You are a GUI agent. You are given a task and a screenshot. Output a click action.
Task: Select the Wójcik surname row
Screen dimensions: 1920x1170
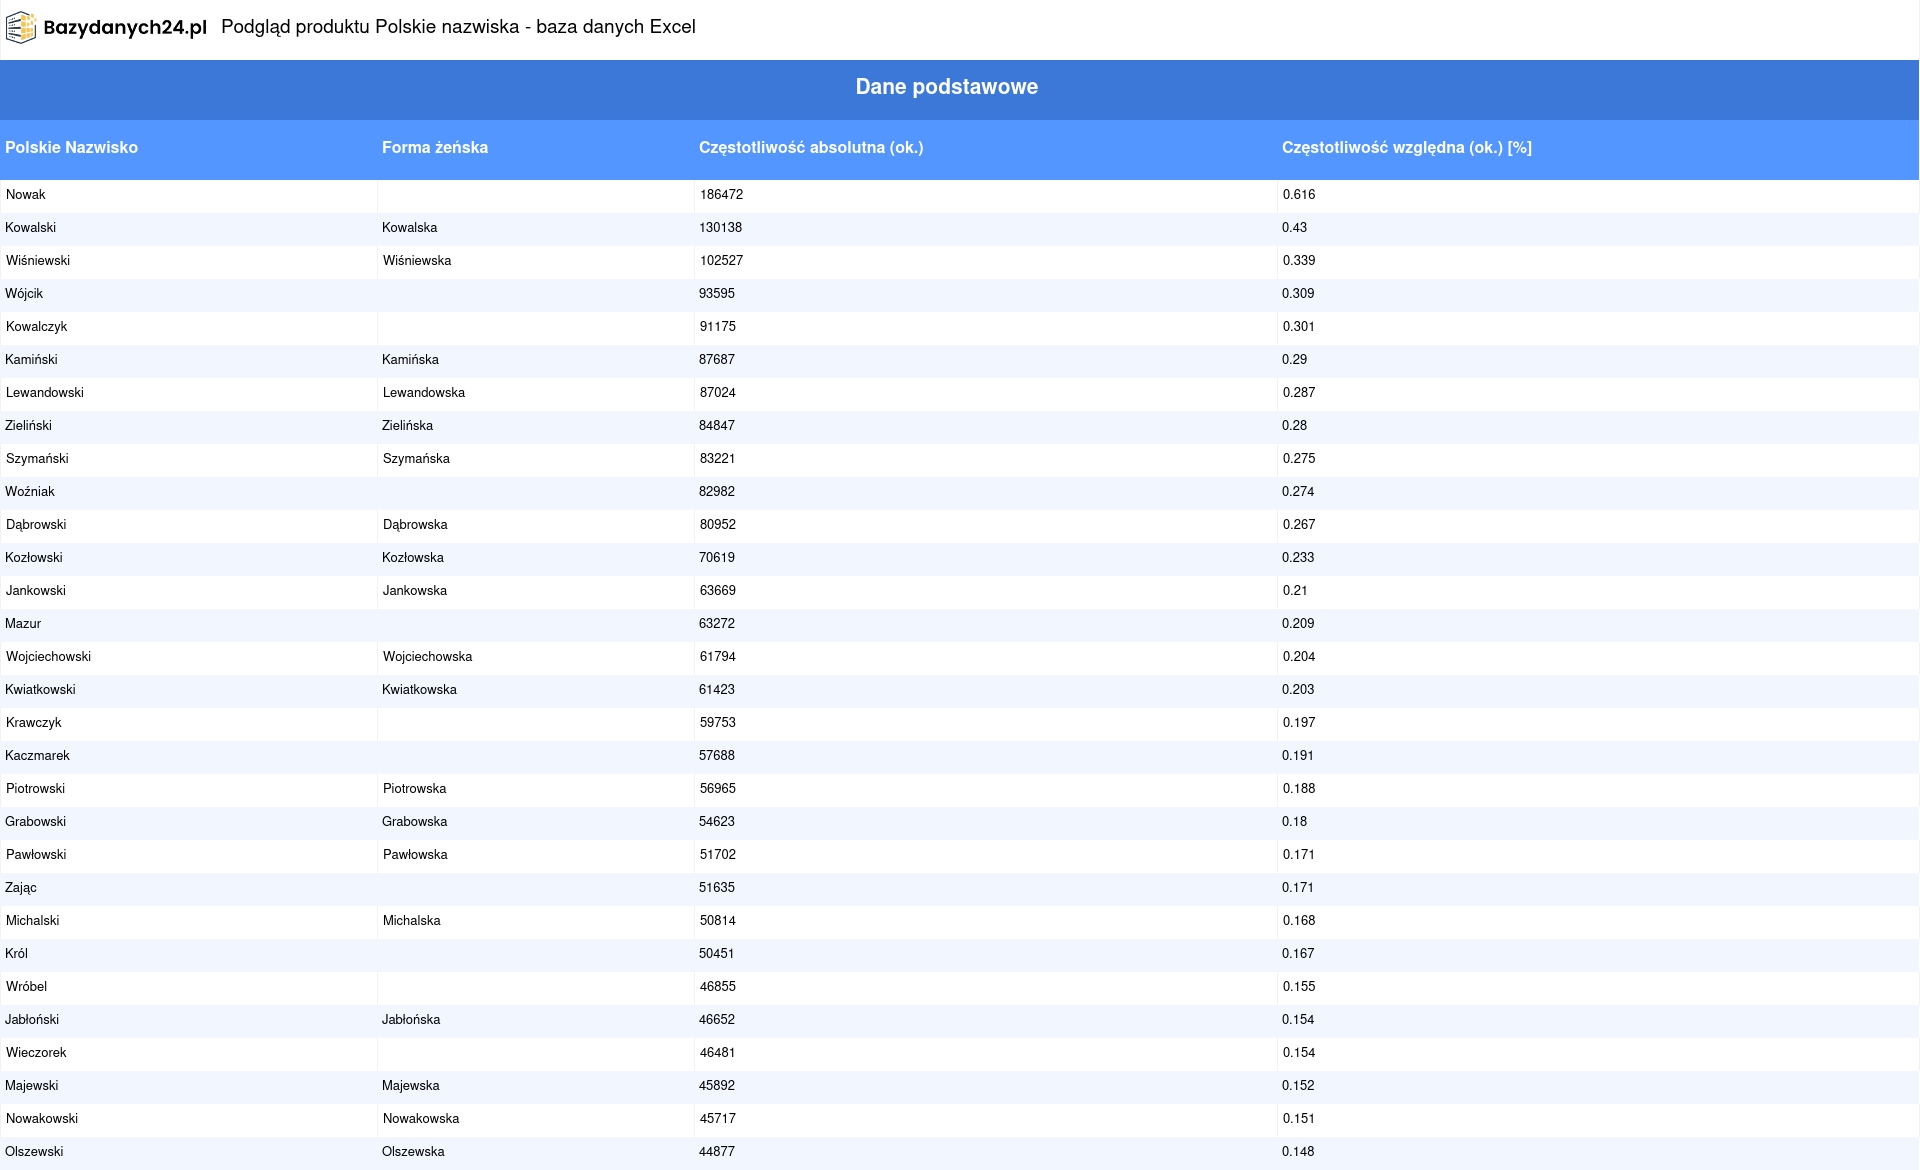pos(24,294)
